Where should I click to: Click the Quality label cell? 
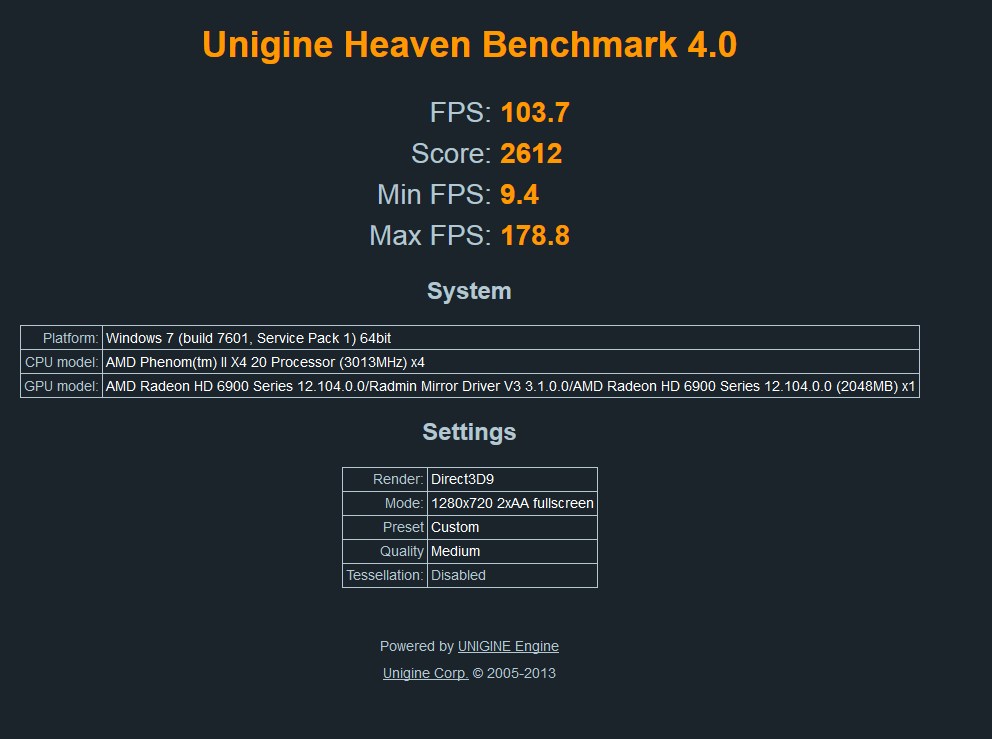(385, 552)
